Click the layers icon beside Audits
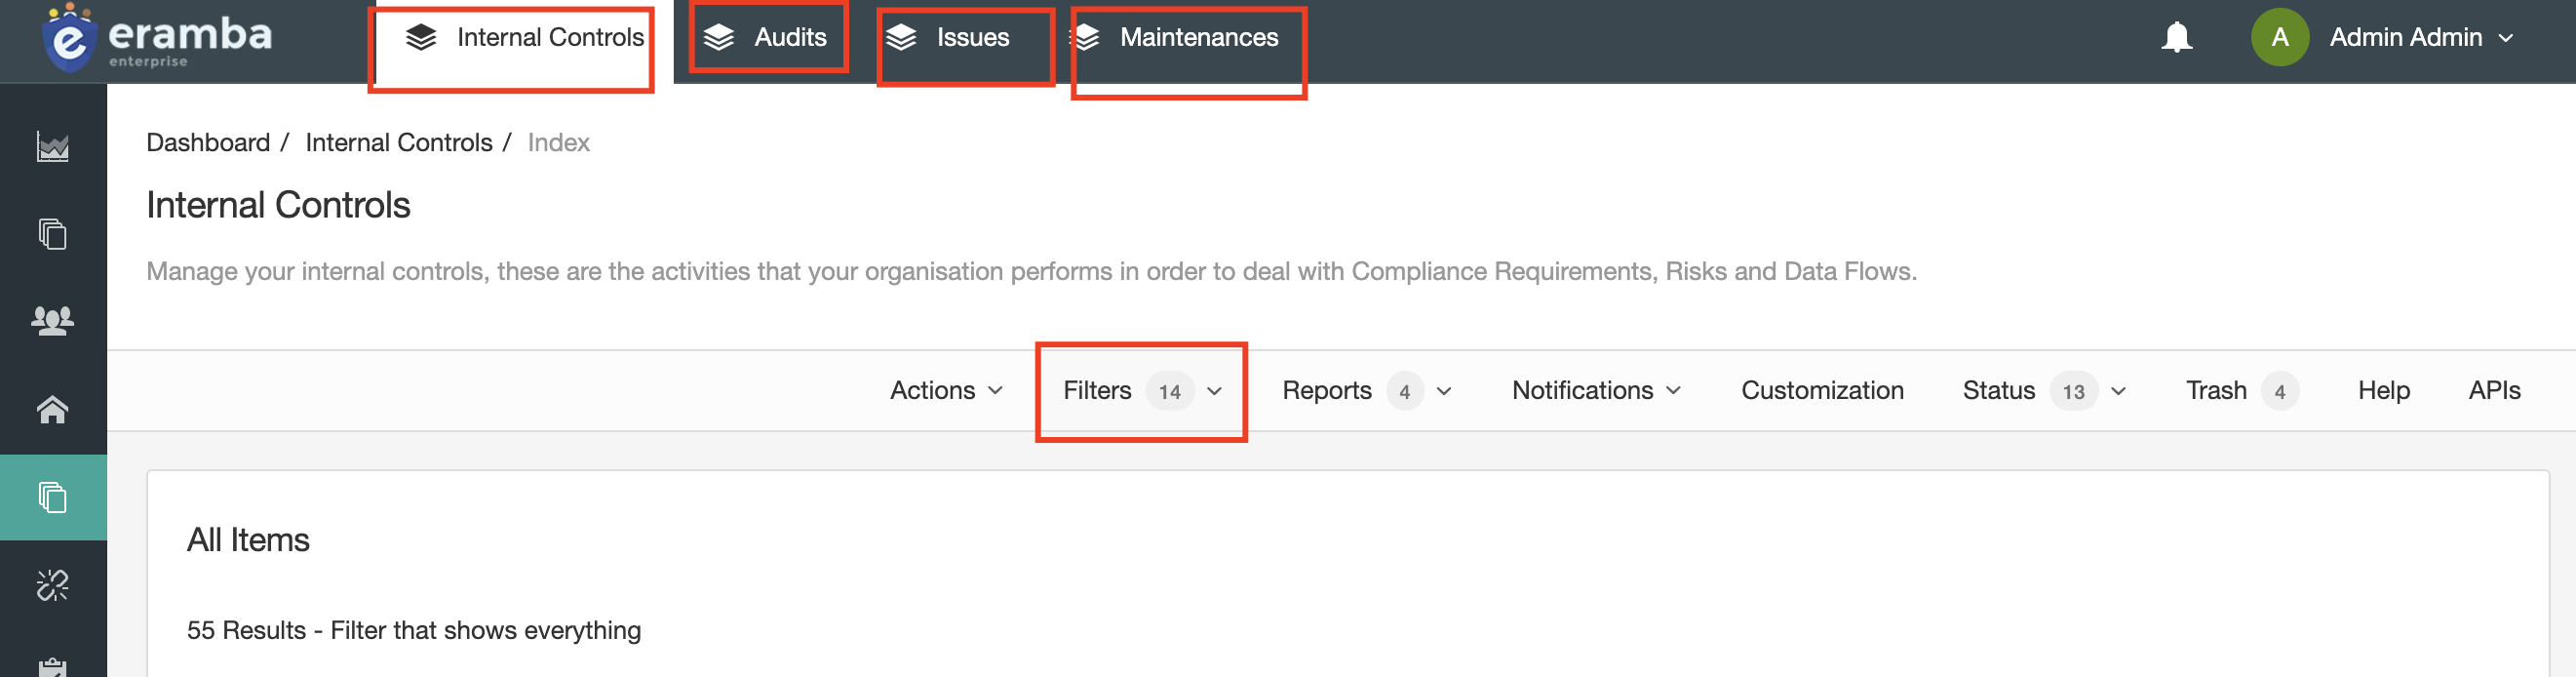 [x=718, y=38]
